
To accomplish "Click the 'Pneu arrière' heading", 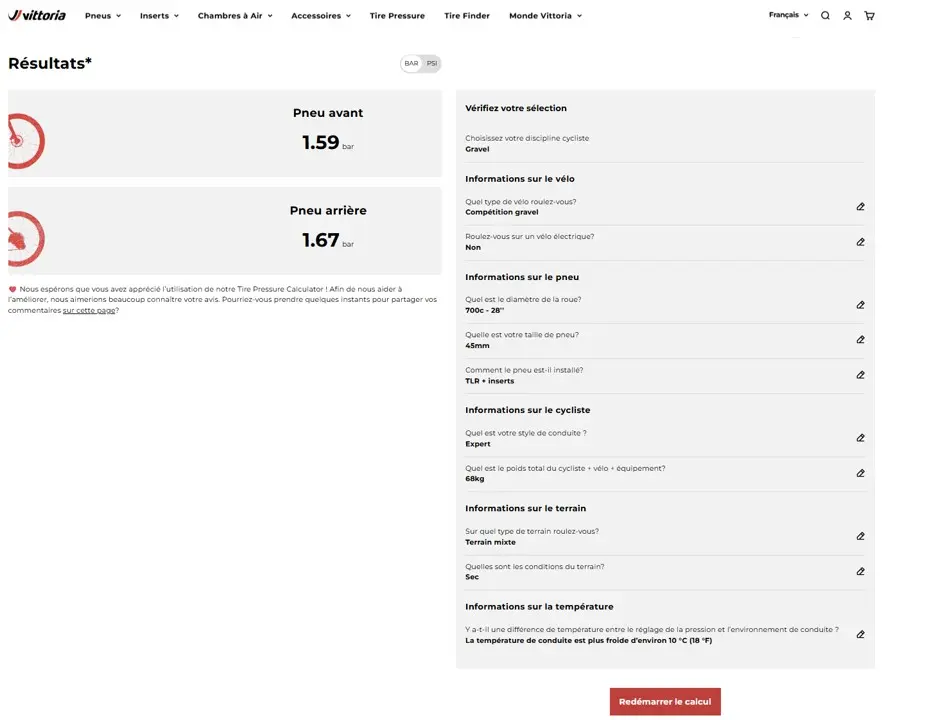I will pos(328,210).
